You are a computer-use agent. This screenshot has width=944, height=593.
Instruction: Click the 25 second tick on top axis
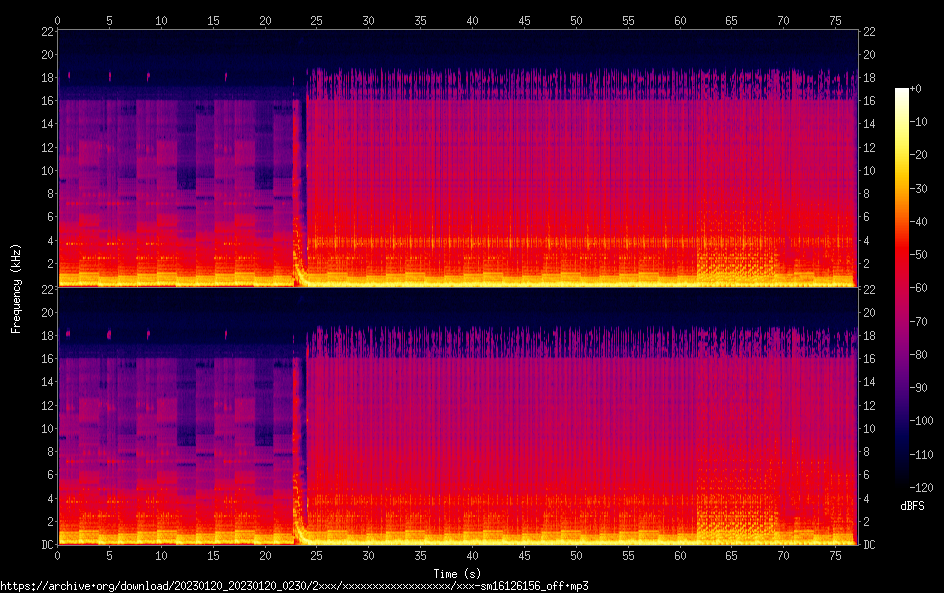(317, 20)
